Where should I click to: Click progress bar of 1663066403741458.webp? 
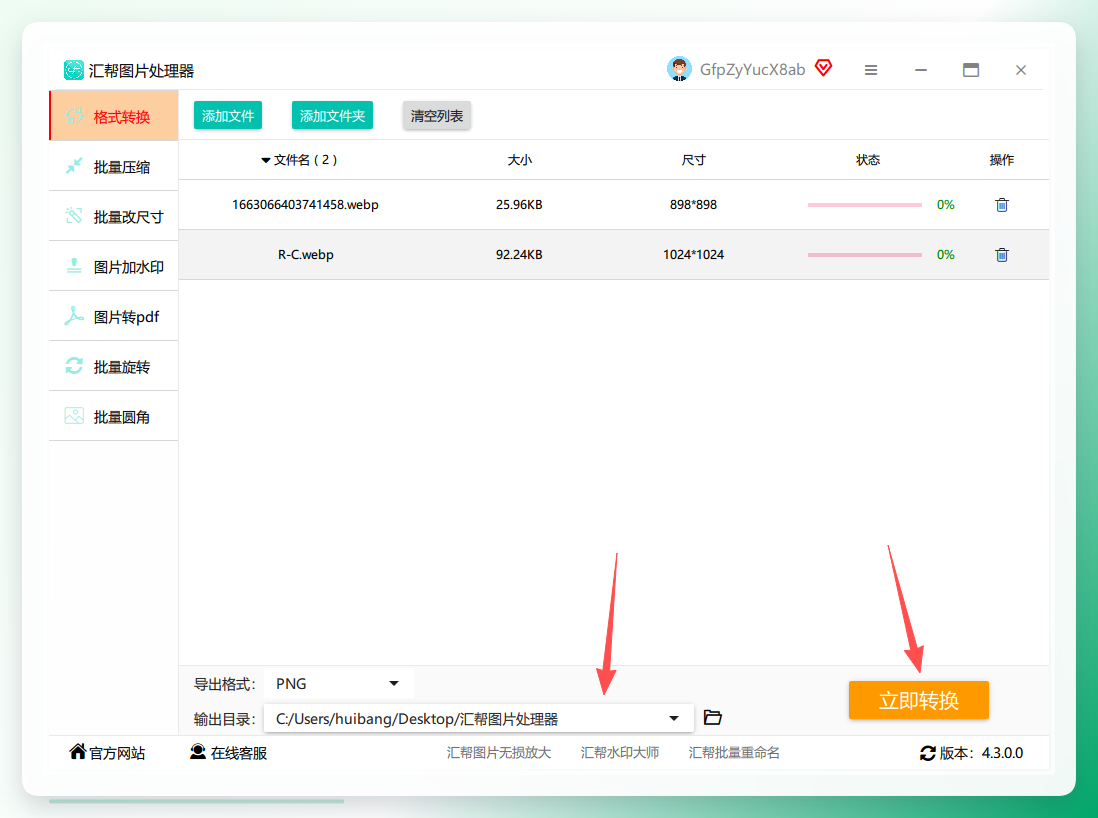click(864, 204)
